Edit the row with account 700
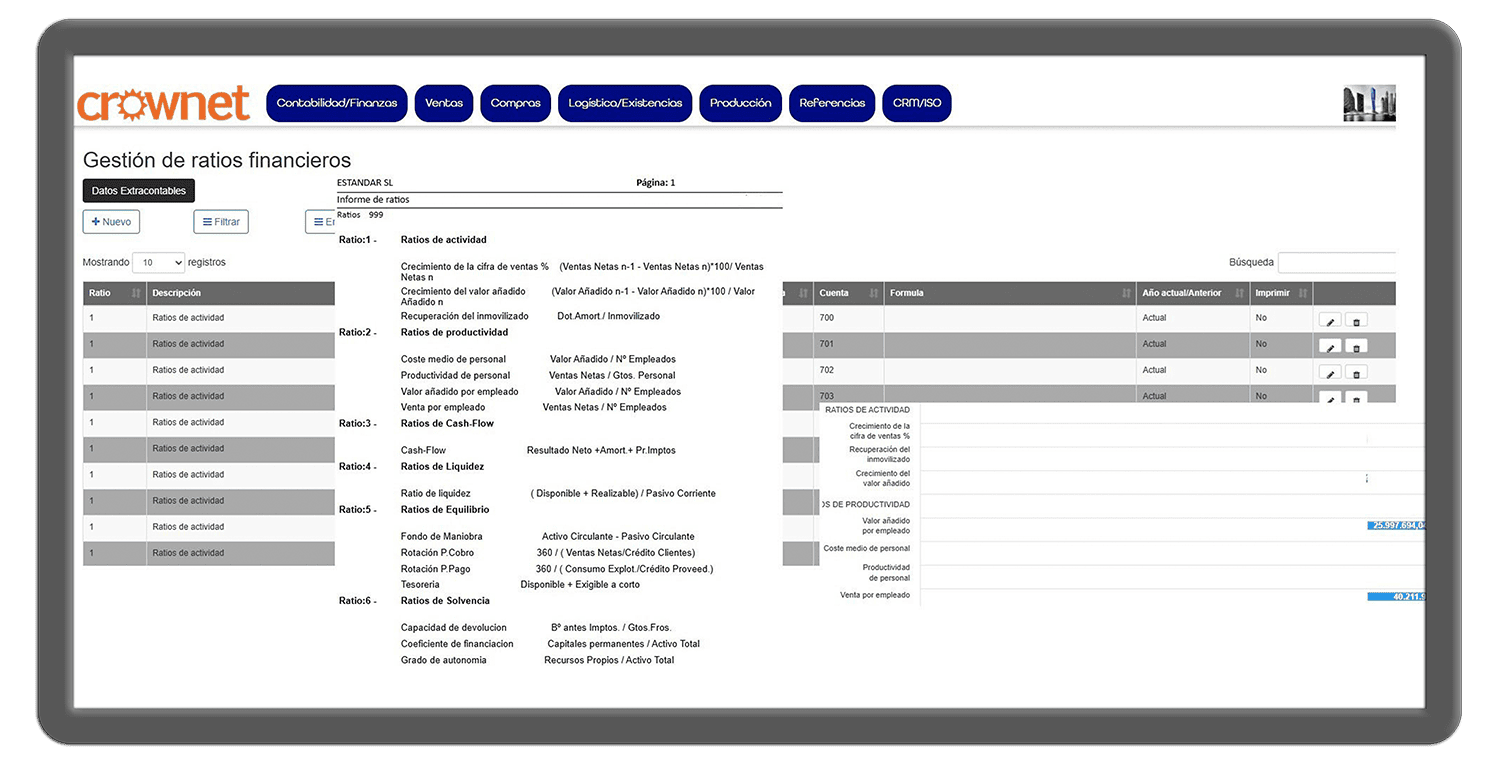1500x763 pixels. pyautogui.click(x=1329, y=320)
